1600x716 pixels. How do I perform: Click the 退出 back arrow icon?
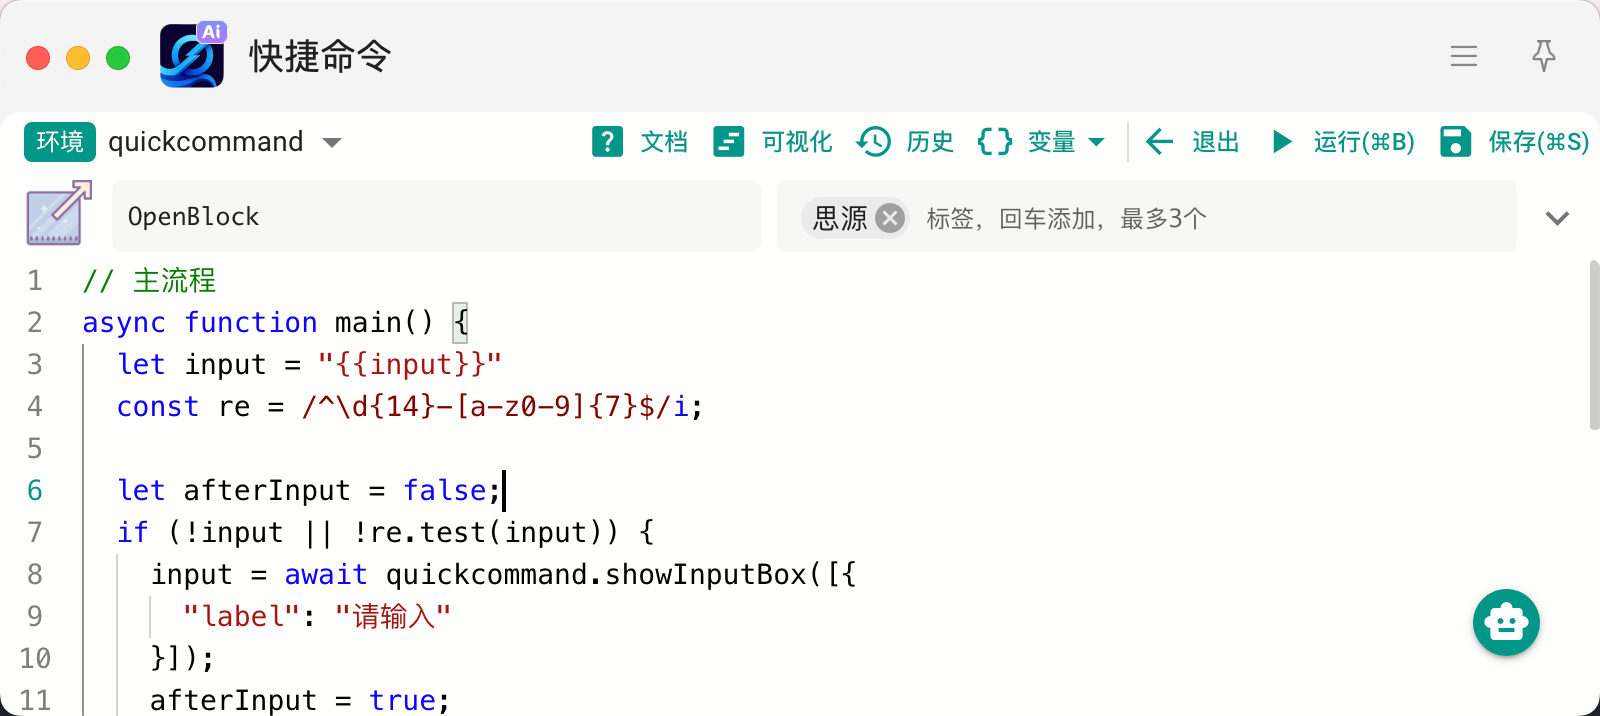1159,142
